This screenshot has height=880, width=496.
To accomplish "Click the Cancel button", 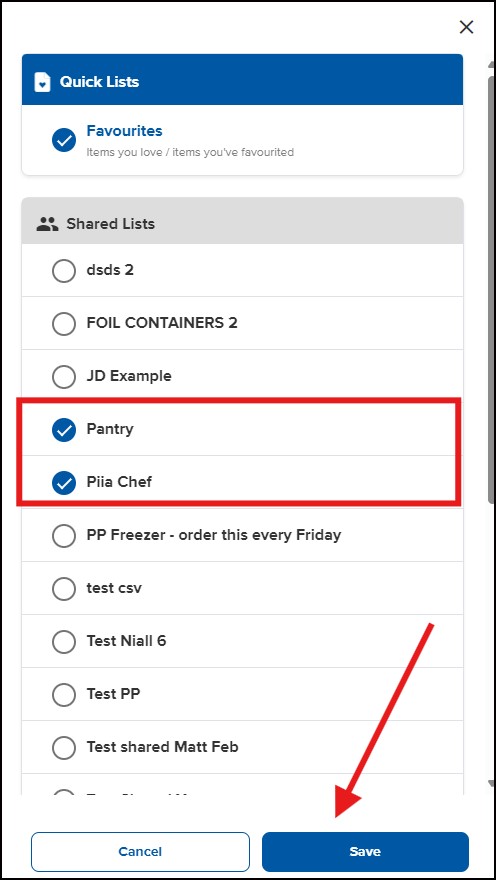I will click(140, 851).
